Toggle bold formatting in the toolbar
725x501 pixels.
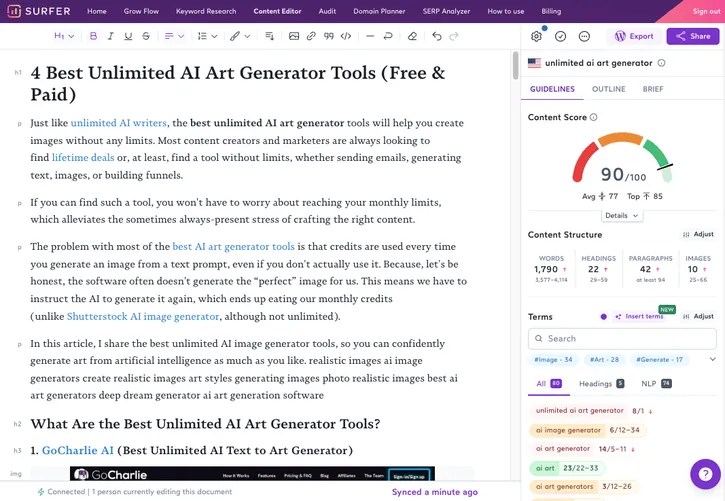93,36
